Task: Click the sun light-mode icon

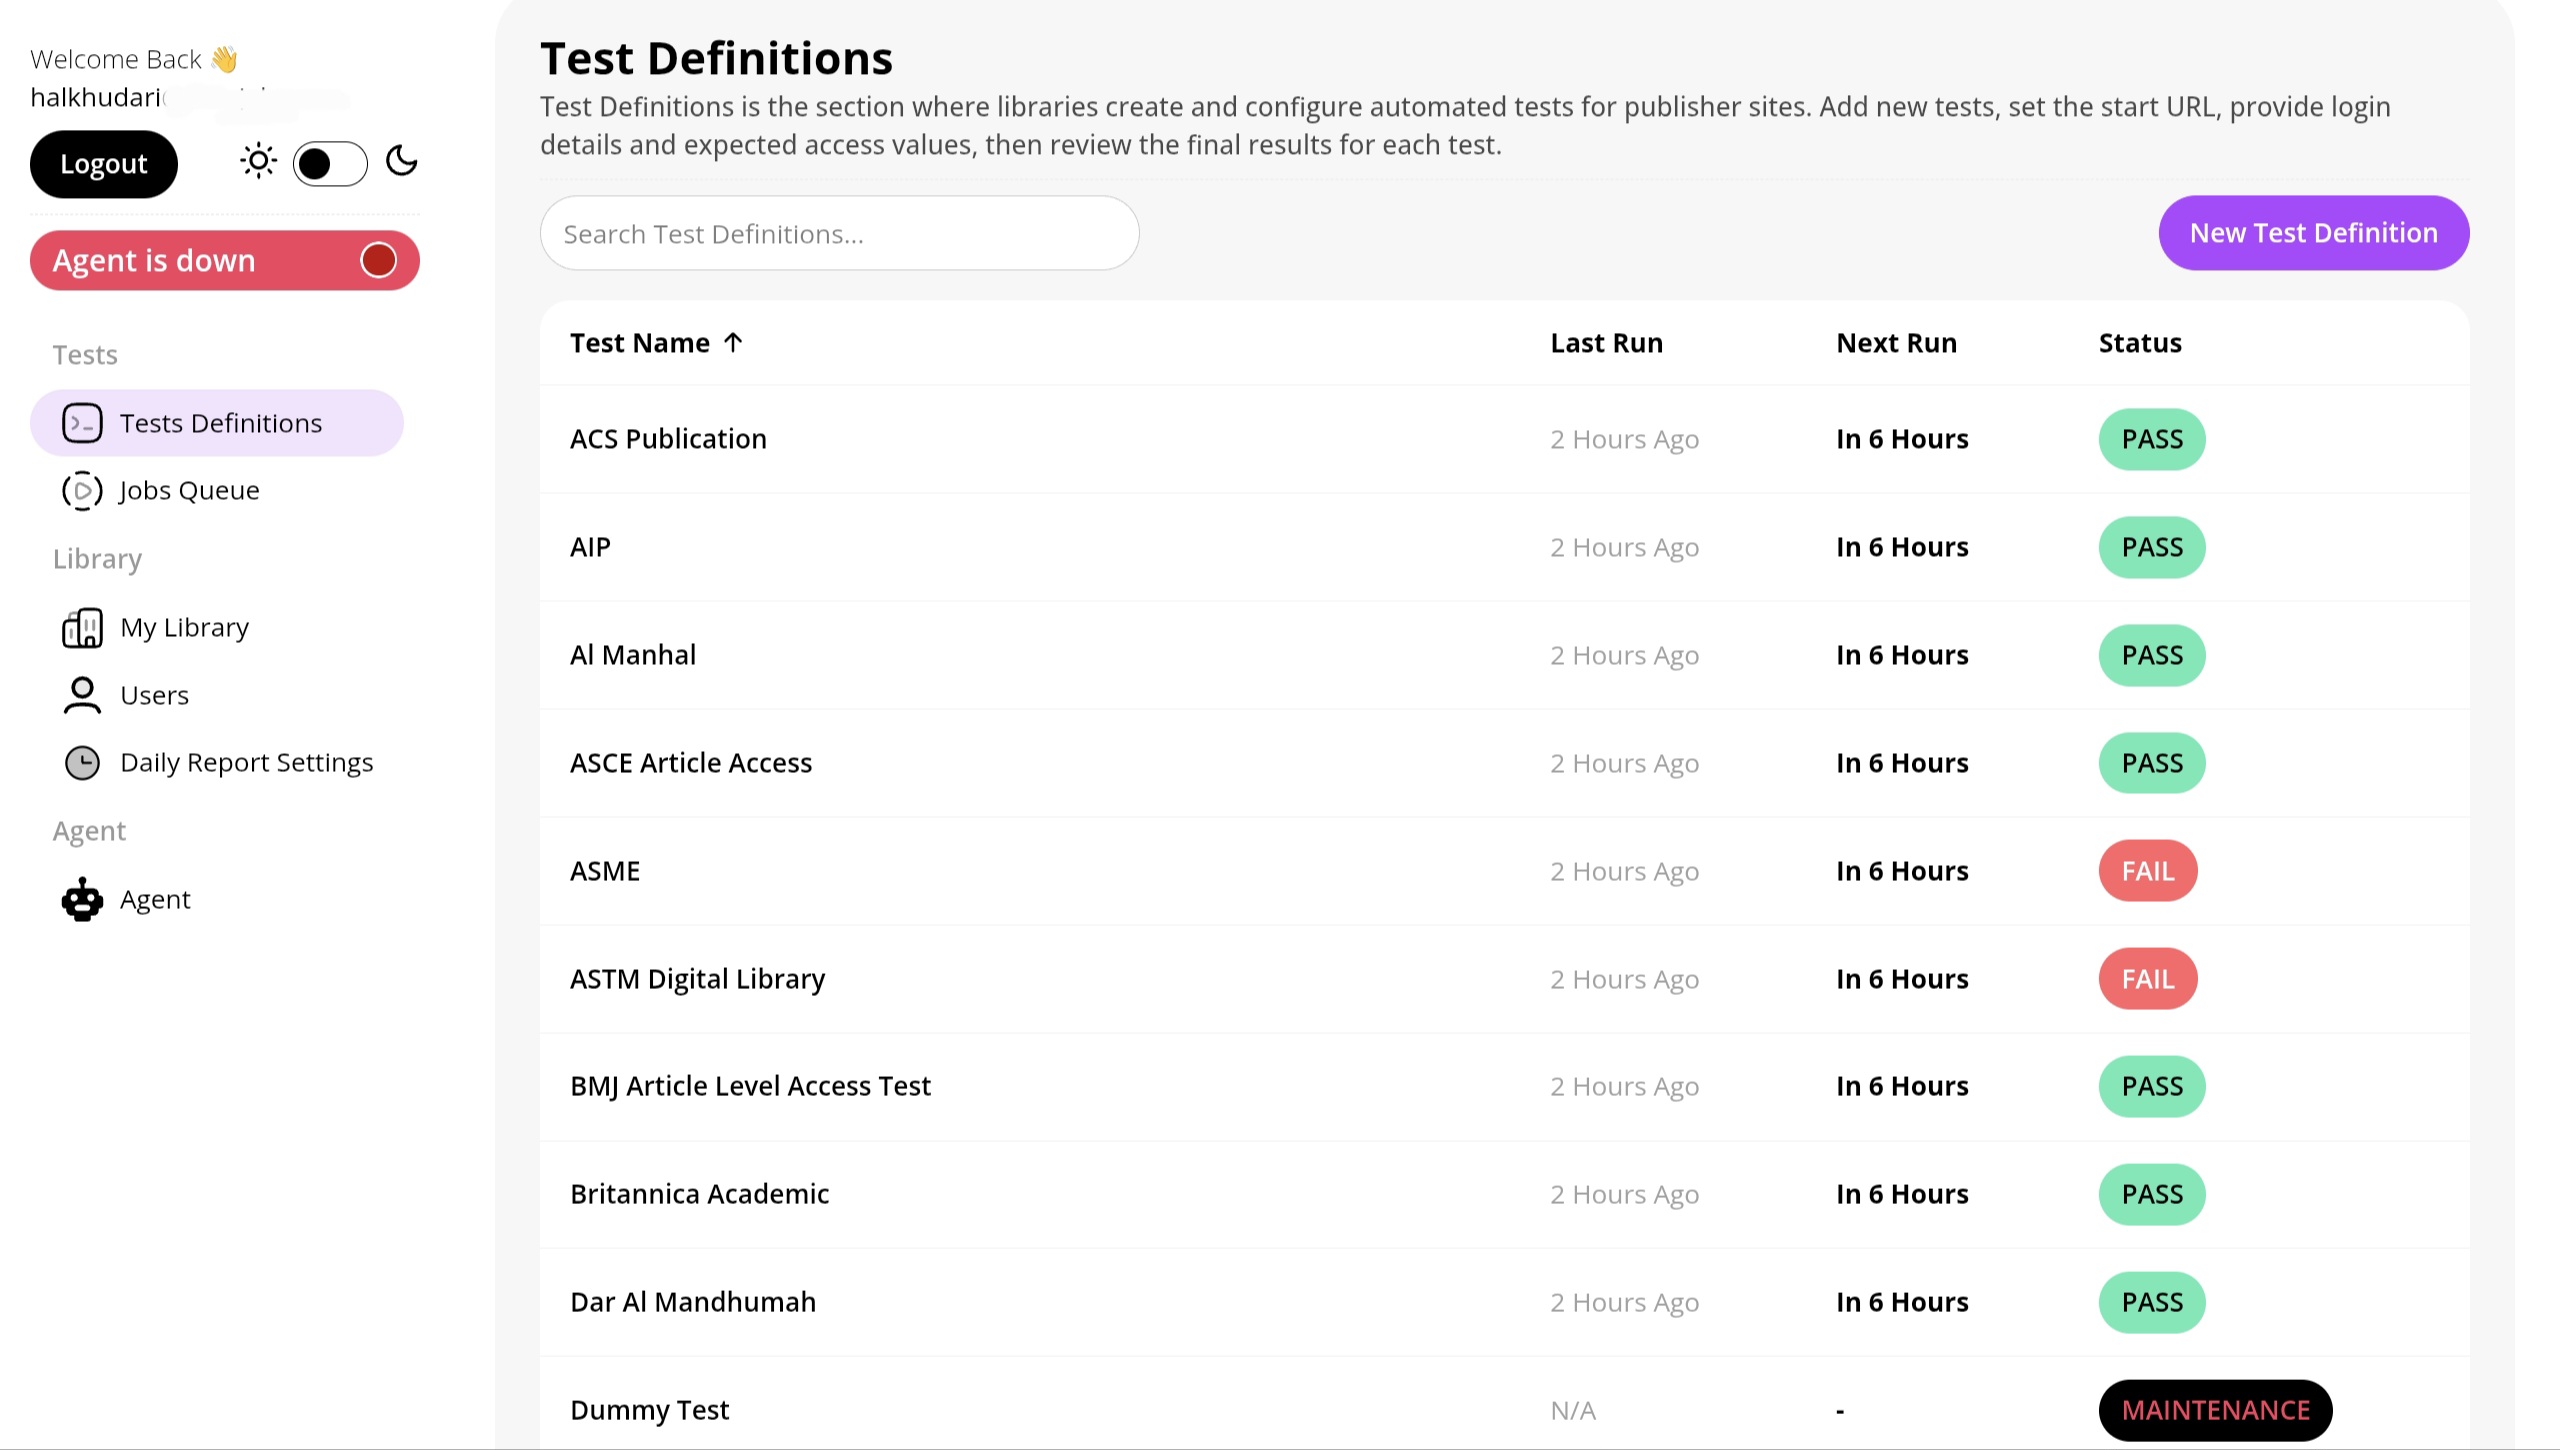Action: [258, 161]
